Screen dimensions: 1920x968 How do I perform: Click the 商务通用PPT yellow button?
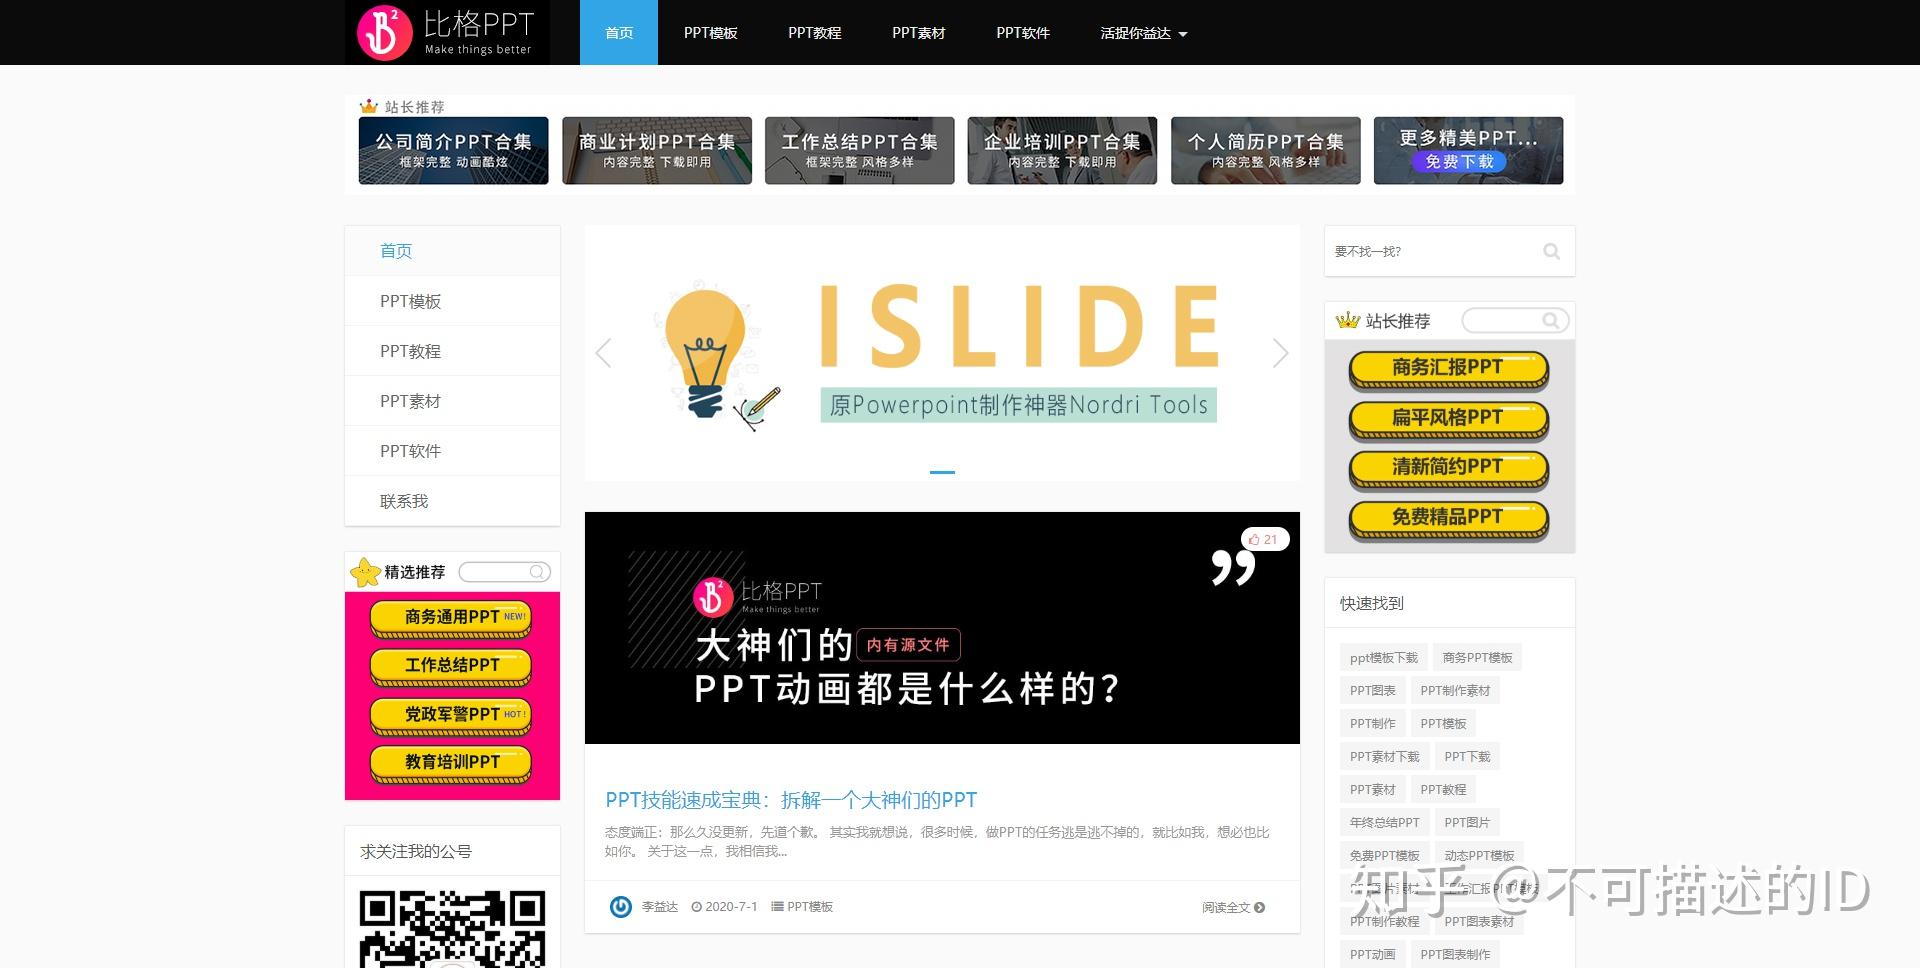(451, 618)
